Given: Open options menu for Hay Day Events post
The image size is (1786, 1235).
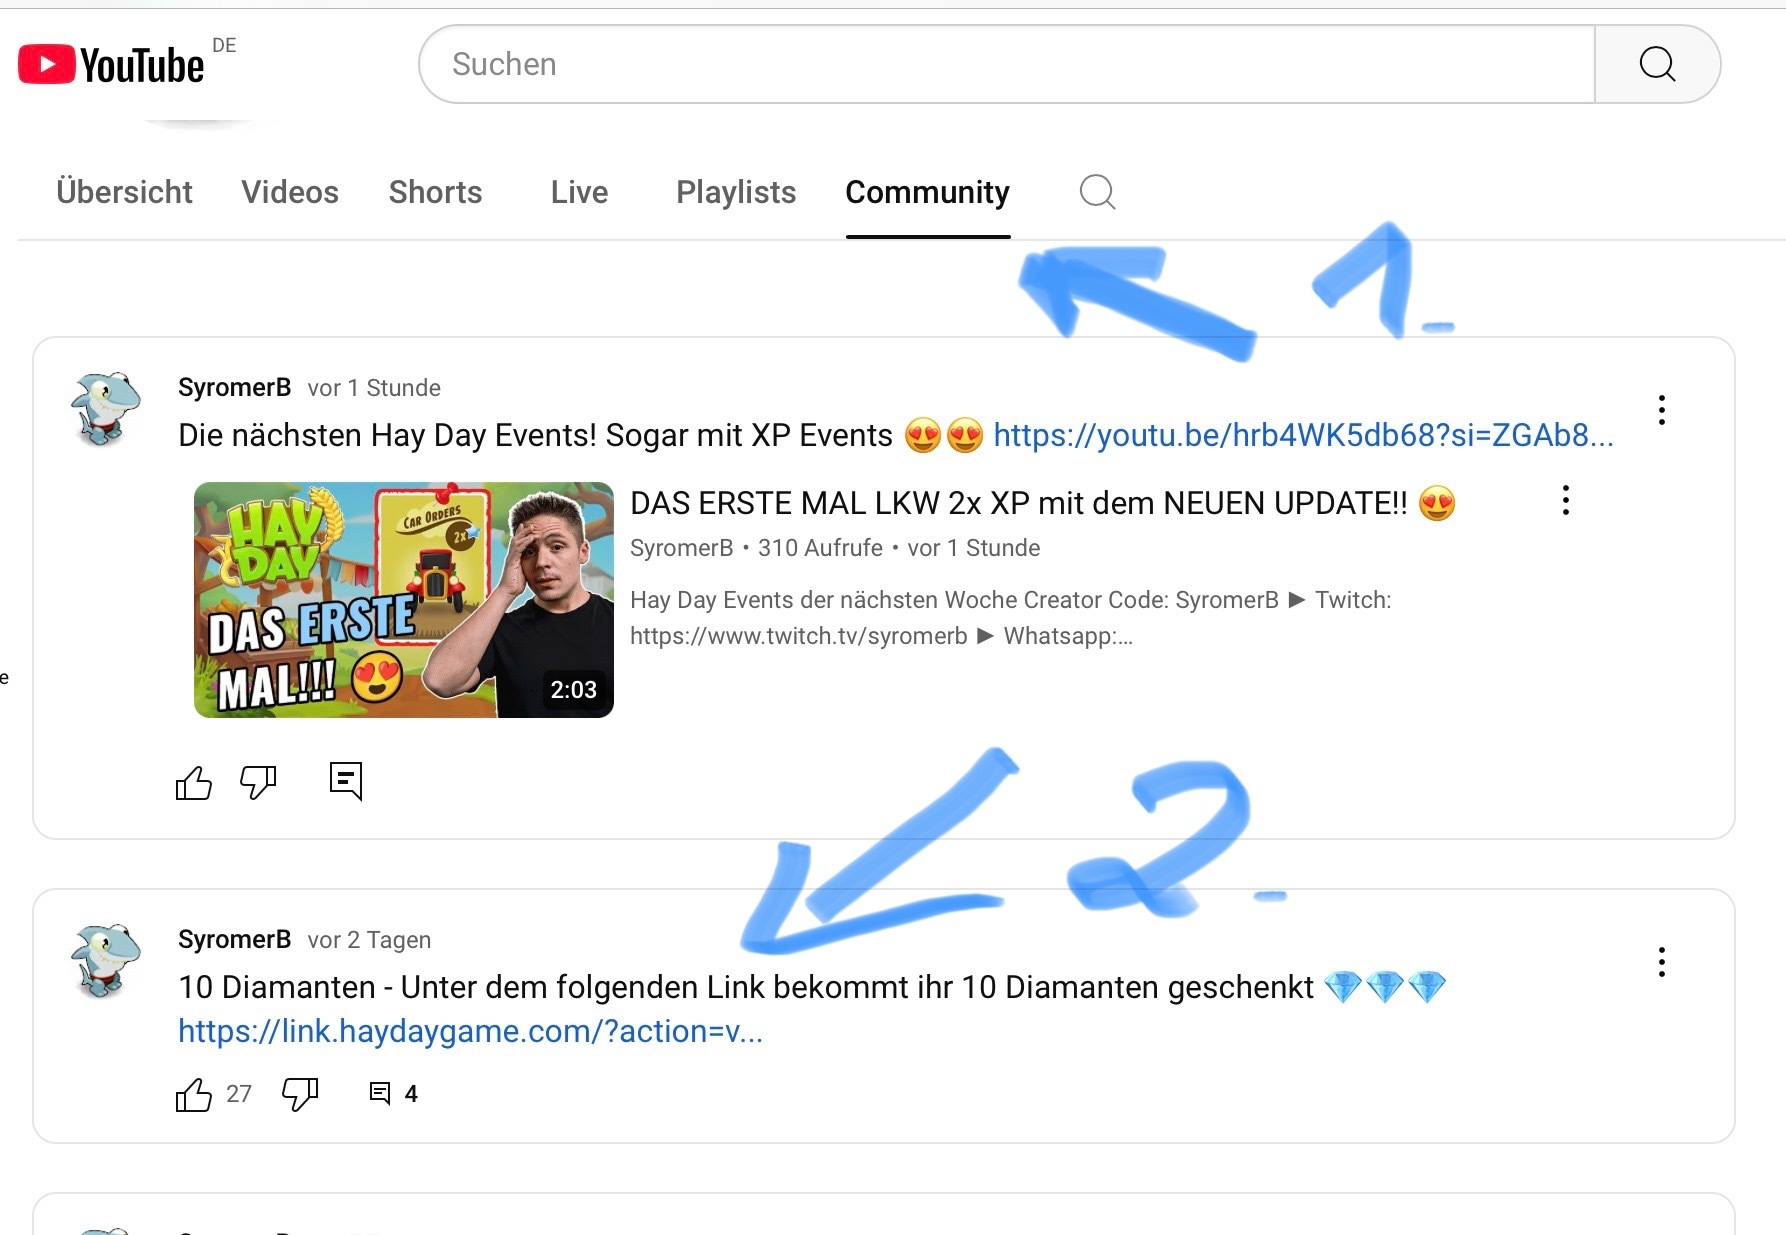Looking at the screenshot, I should [1661, 410].
